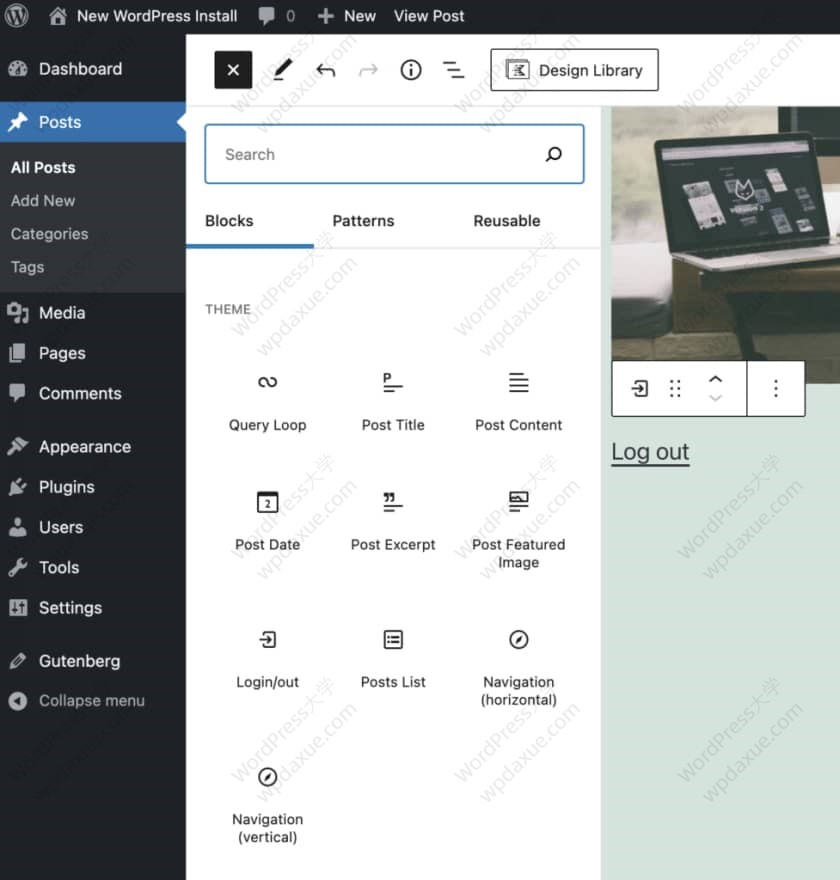This screenshot has height=880, width=840.
Task: Switch to the Blocks tab
Action: click(229, 221)
